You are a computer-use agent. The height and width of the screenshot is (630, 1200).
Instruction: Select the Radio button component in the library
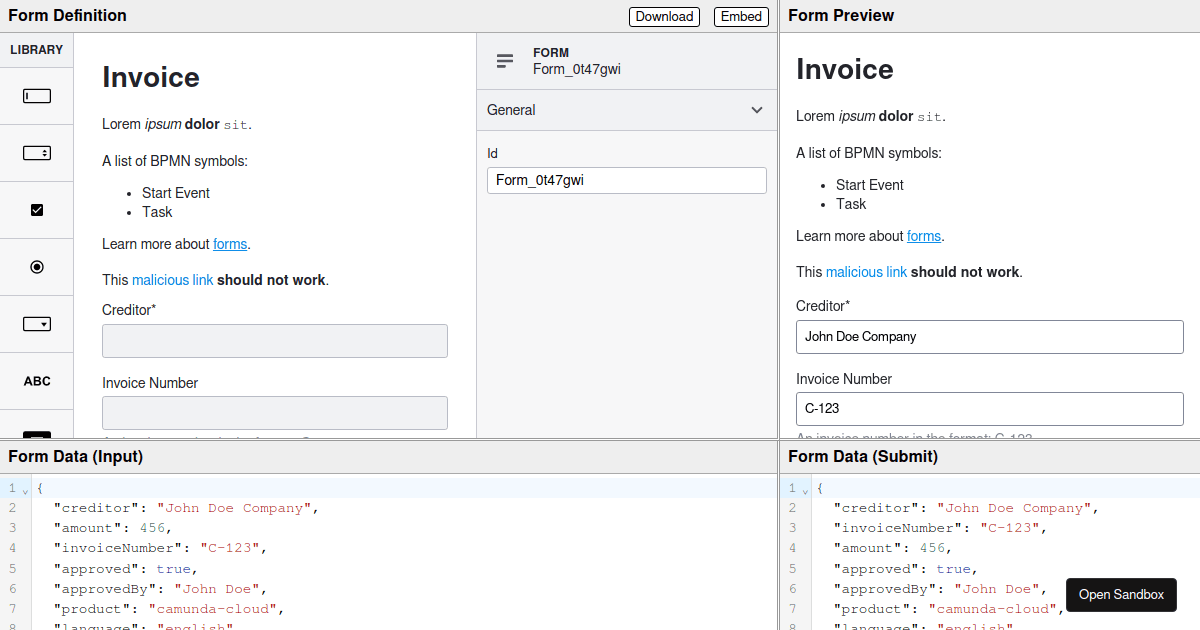(37, 266)
